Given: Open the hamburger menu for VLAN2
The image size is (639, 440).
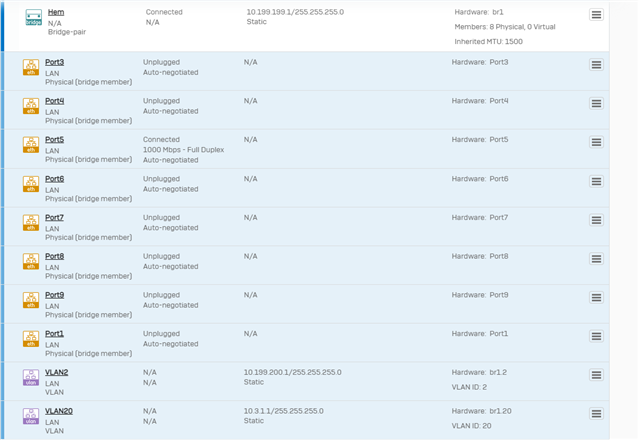Looking at the screenshot, I should tap(596, 375).
